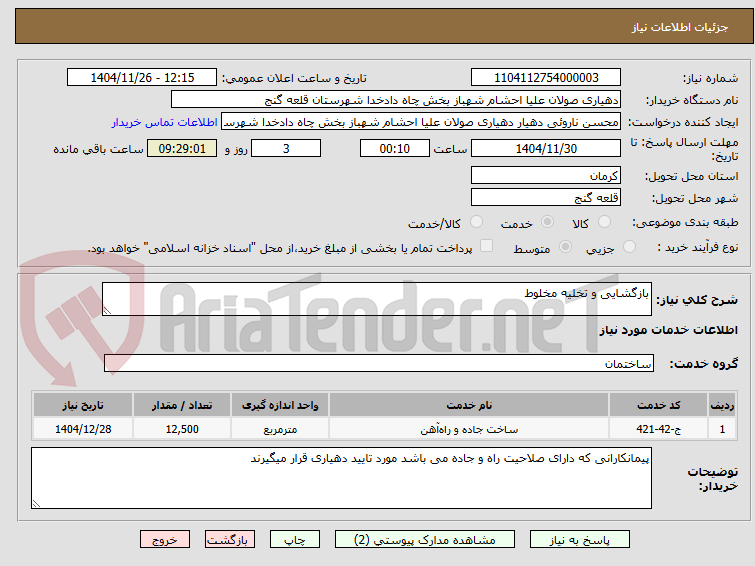
Task: Click the remaining time field 09:29:01
Action: point(182,148)
